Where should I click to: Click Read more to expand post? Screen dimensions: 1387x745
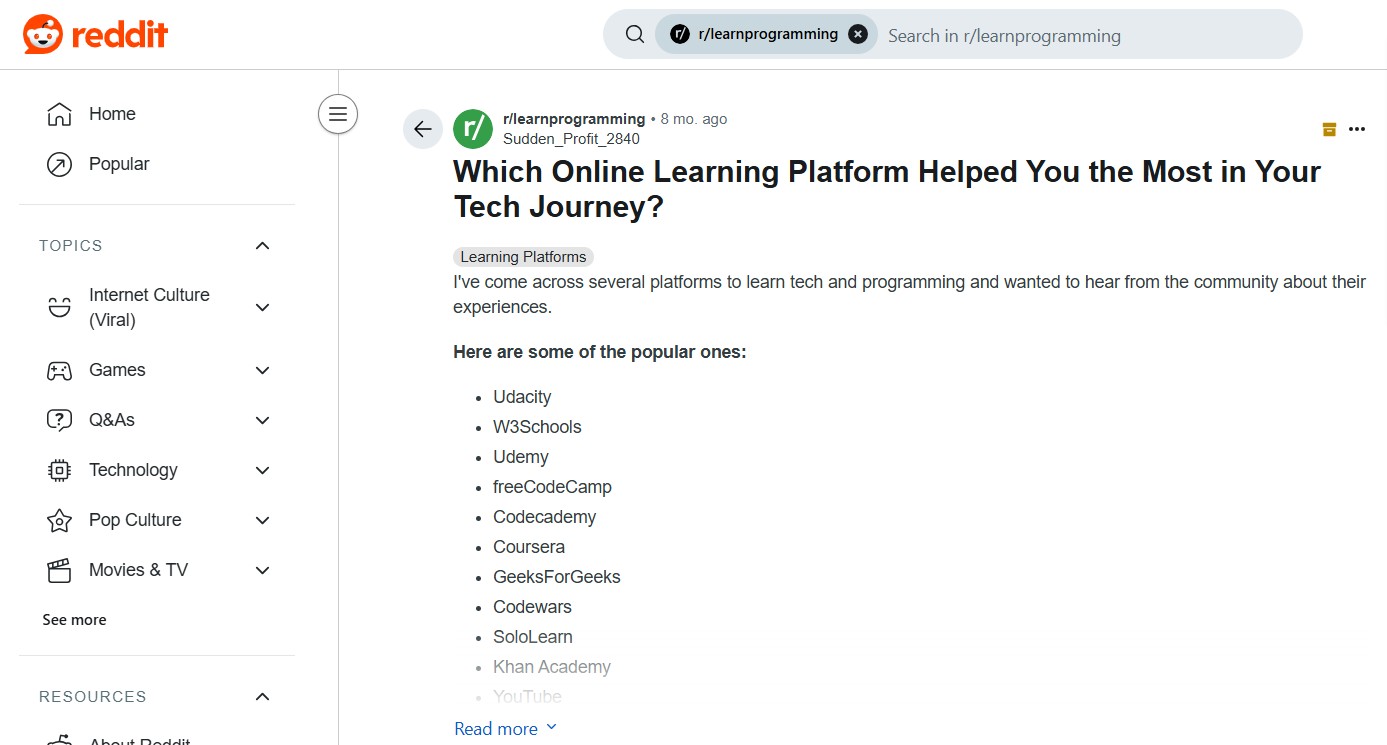(506, 729)
